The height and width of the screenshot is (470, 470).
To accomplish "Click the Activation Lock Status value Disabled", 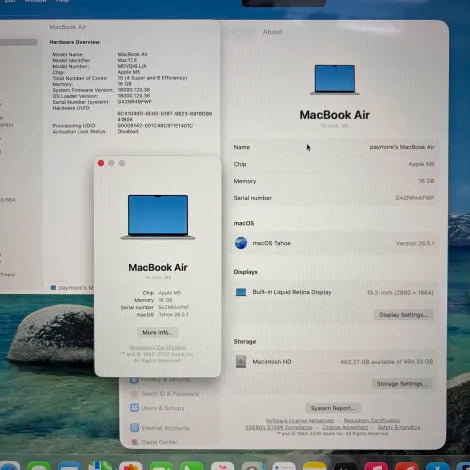I will point(128,132).
